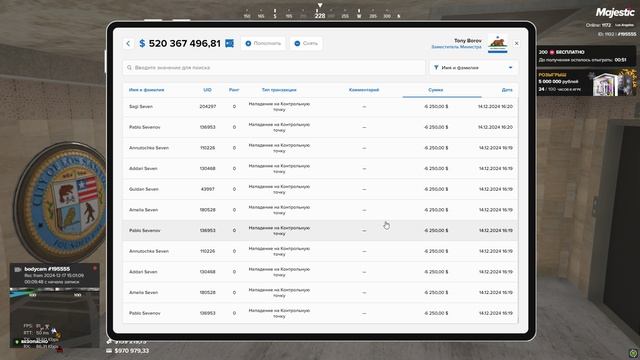Sort by the Имя и фамилия column header
640x360 pixels.
click(147, 90)
